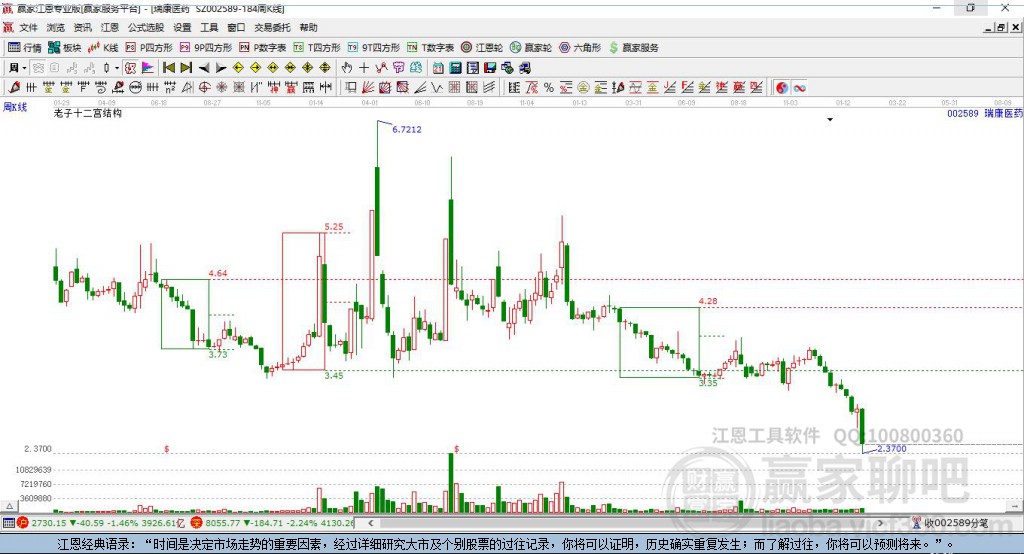Screen dimensions: 1024x554
Task: Open the calendar date icon
Action: 438,68
